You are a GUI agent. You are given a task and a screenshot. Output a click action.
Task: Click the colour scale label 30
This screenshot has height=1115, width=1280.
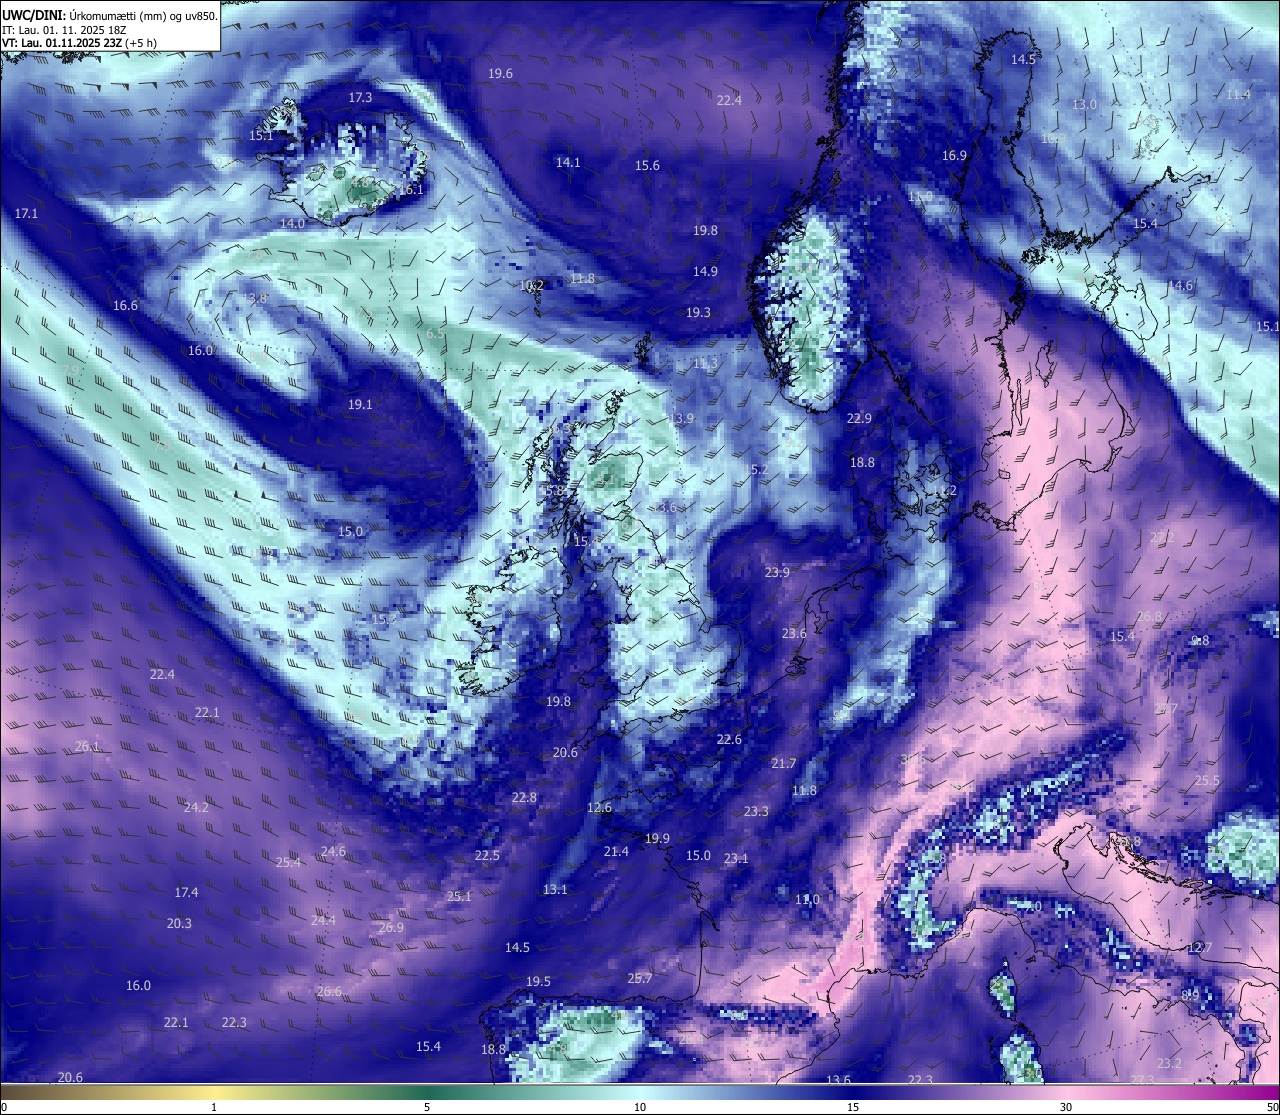1066,1107
